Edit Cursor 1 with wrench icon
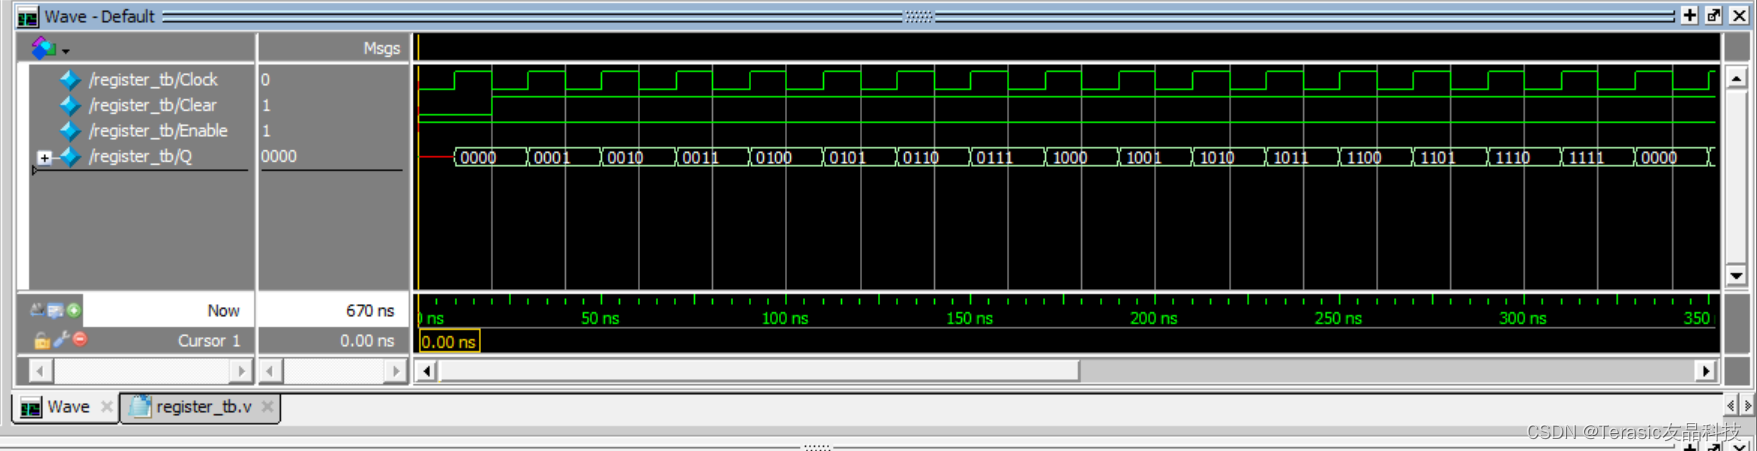Screen dimensions: 1757x451 (61, 340)
